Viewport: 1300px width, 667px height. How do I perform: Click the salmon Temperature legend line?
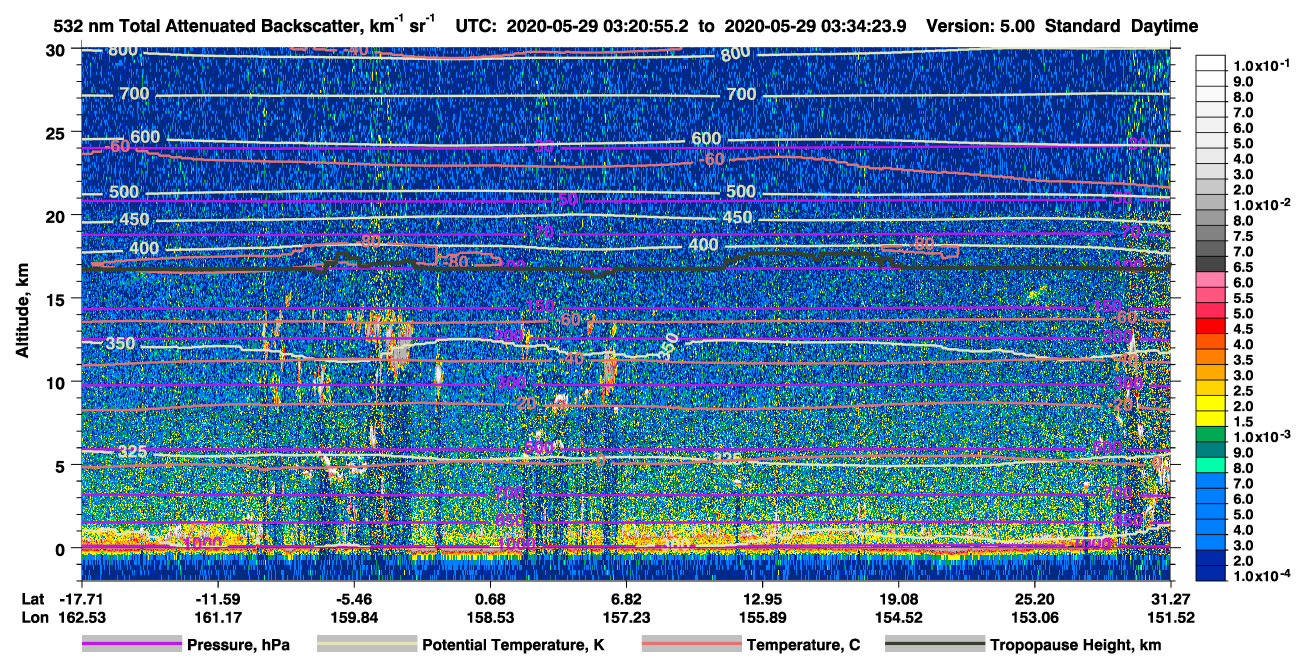click(x=691, y=645)
